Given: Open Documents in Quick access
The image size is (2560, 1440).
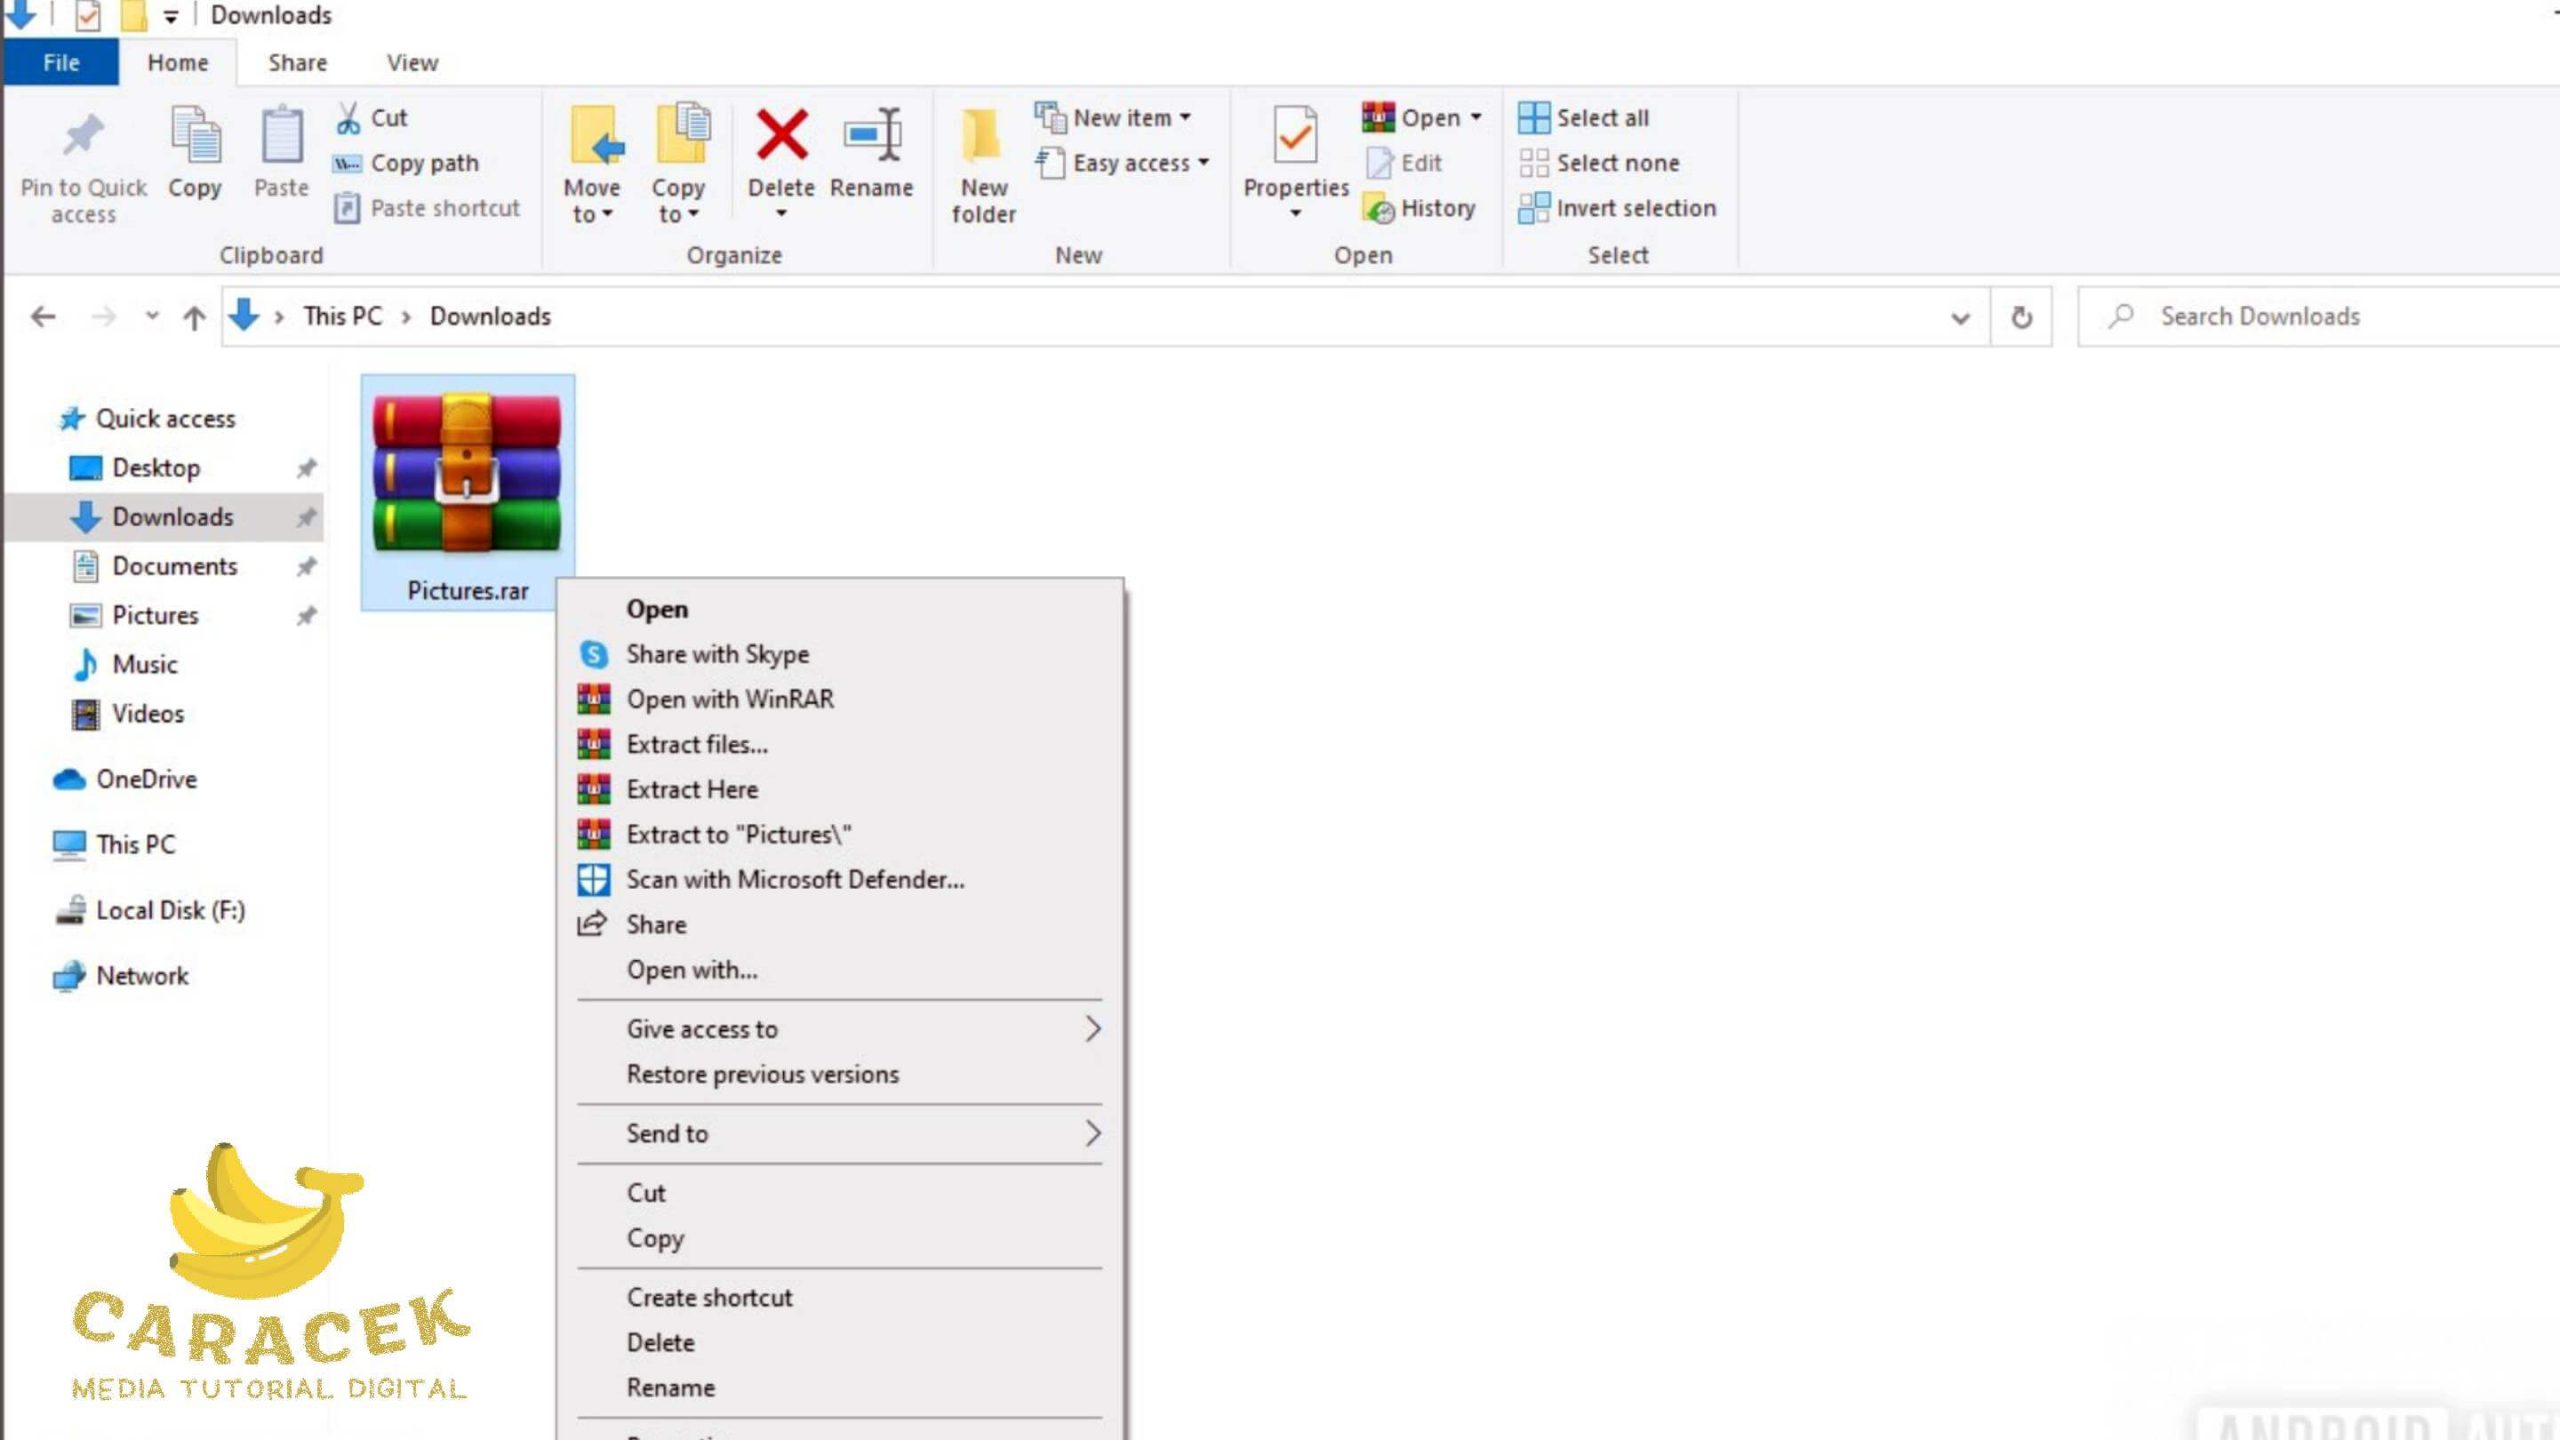Looking at the screenshot, I should 174,567.
